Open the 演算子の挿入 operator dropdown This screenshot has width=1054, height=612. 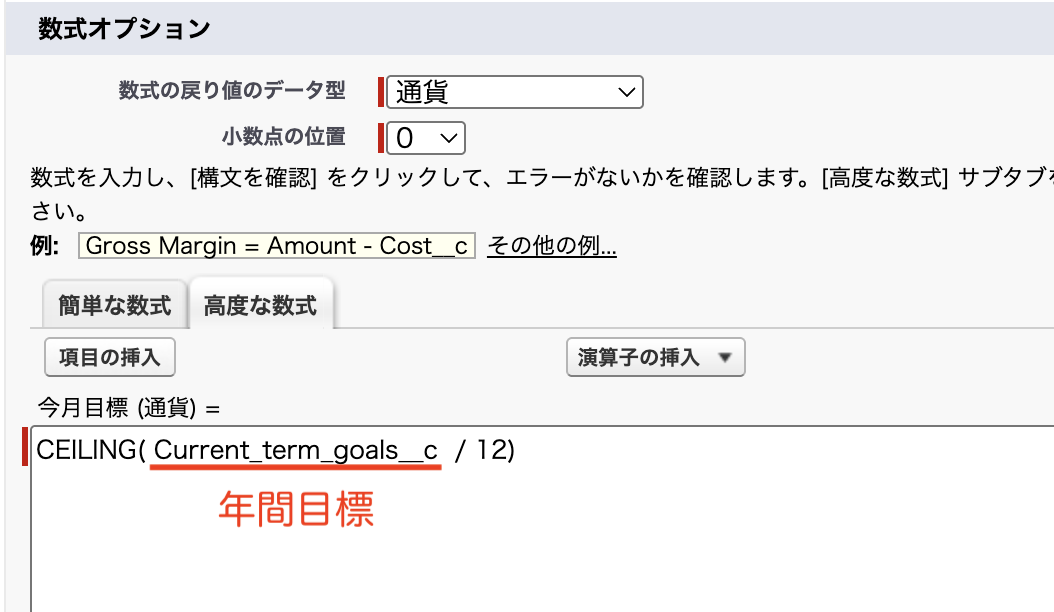click(x=655, y=357)
